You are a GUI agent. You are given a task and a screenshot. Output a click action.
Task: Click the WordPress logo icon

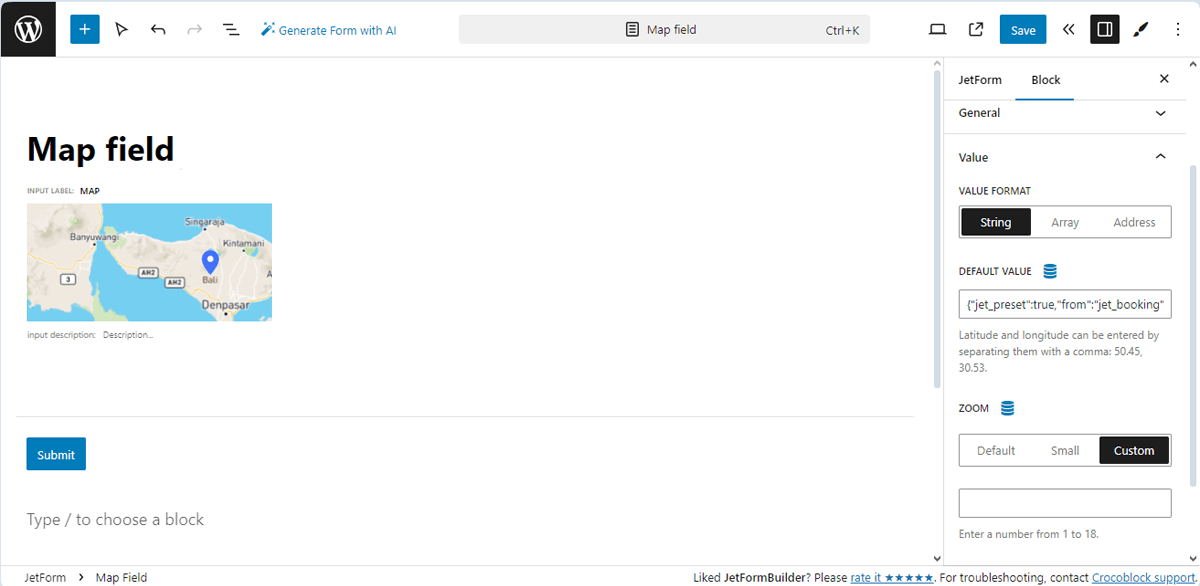point(28,29)
